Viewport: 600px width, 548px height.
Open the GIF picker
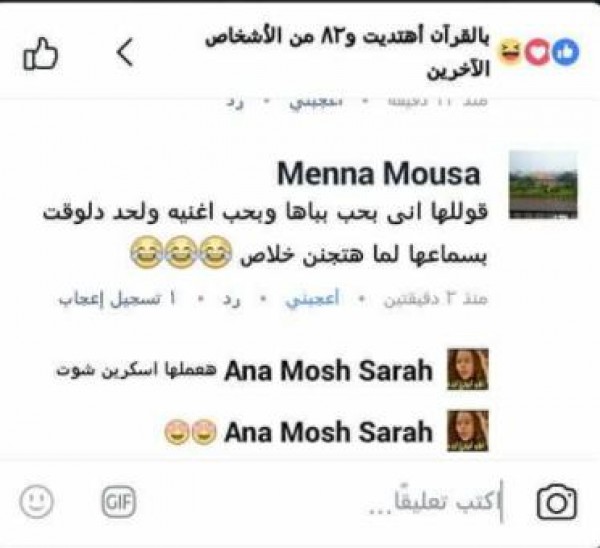coord(119,501)
